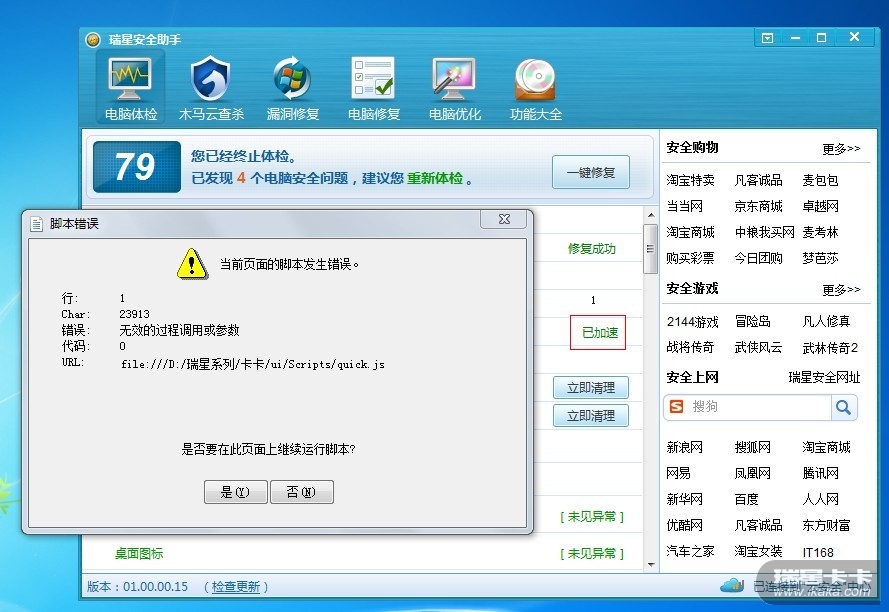Open 中粮我买网 link

pyautogui.click(x=765, y=233)
